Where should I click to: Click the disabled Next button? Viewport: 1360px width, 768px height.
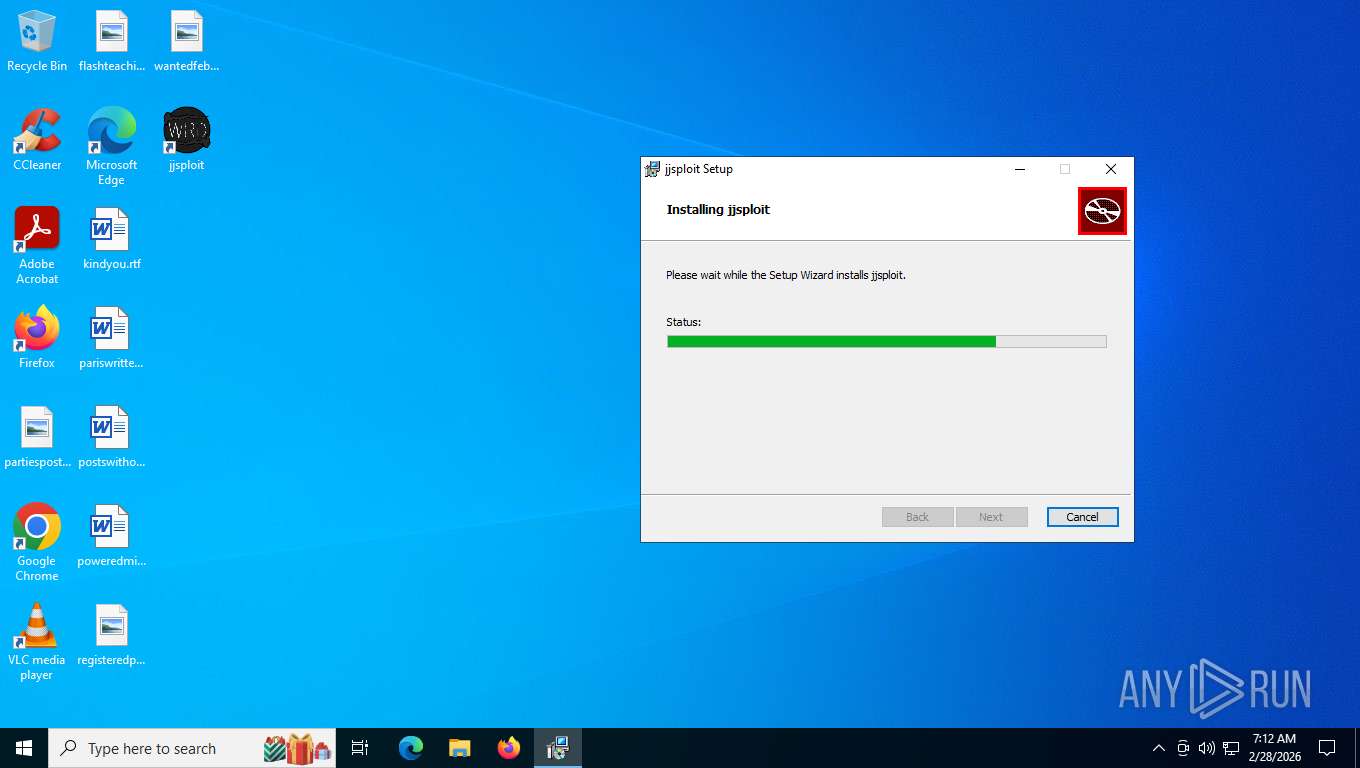coord(991,517)
